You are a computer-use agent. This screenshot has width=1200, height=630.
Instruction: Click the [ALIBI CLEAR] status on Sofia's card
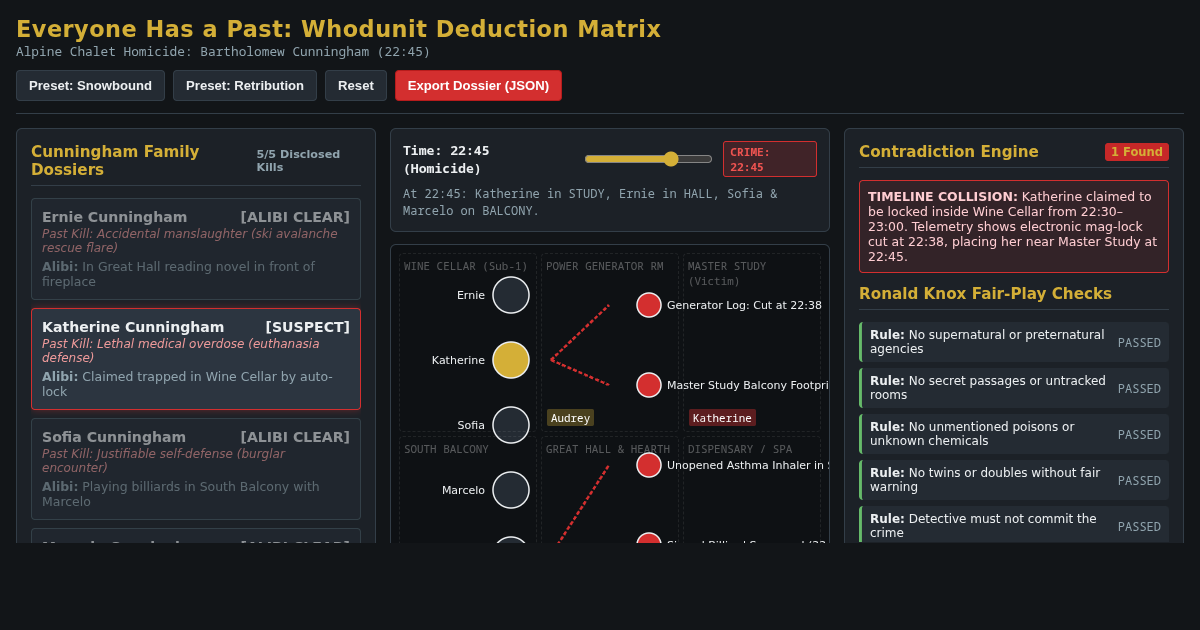[295, 437]
